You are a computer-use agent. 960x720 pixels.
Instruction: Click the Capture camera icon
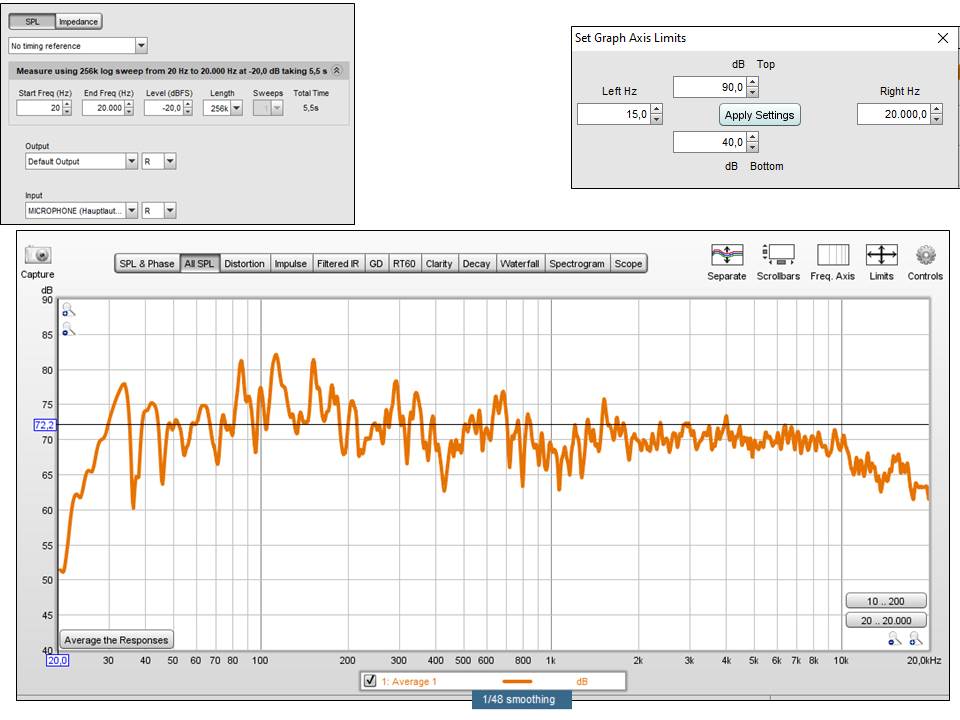(x=38, y=255)
